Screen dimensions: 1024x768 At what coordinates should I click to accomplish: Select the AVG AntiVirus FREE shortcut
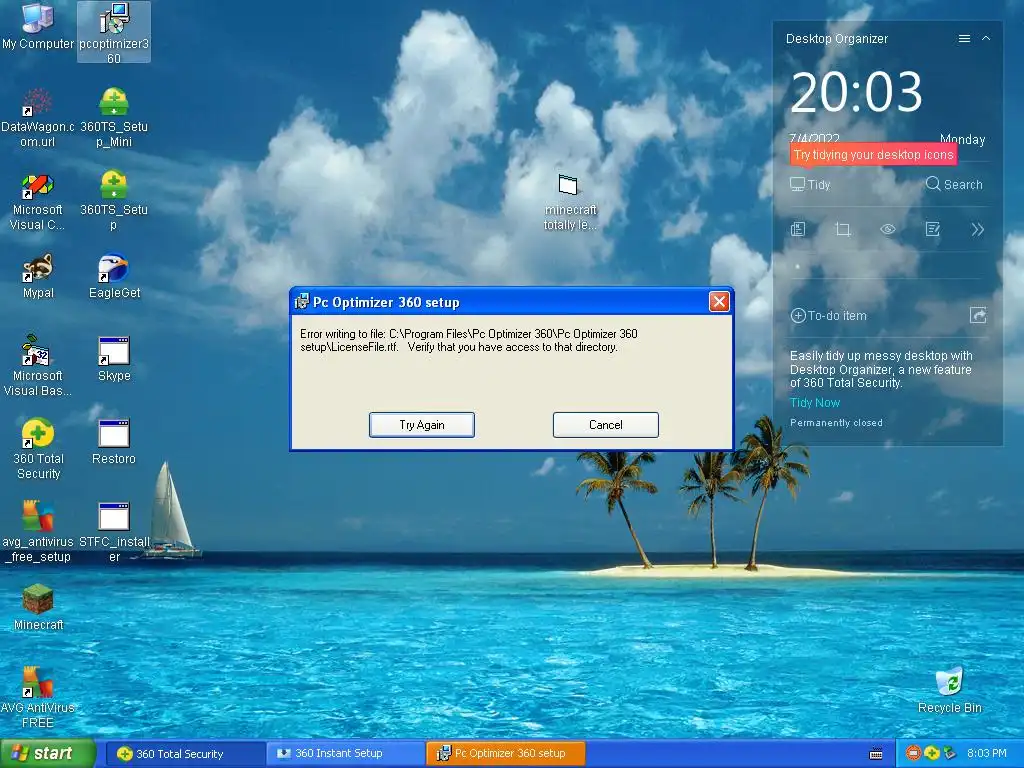[37, 697]
